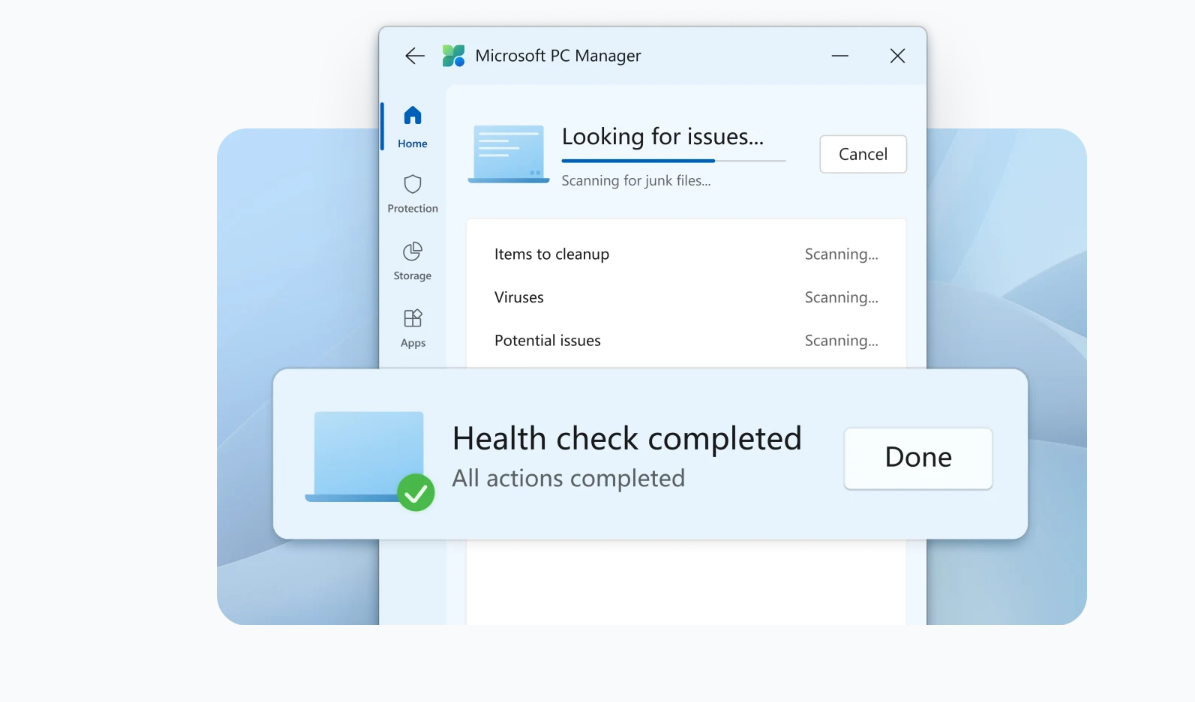Click the Microsoft PC Manager title text

point(558,56)
